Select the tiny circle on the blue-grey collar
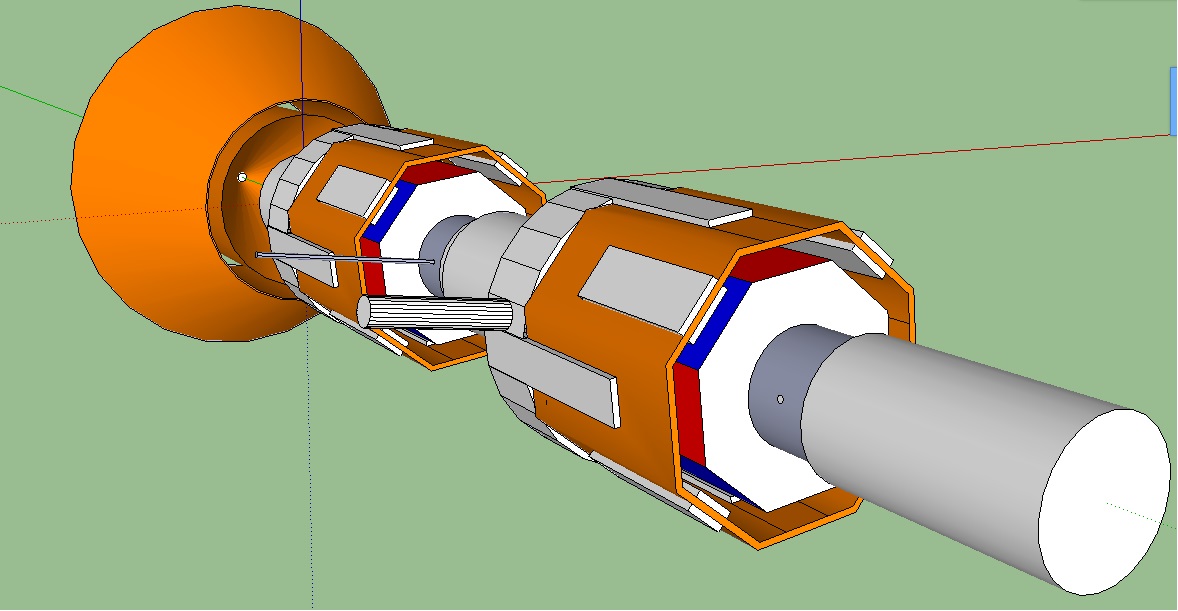1178x611 pixels. (780, 399)
